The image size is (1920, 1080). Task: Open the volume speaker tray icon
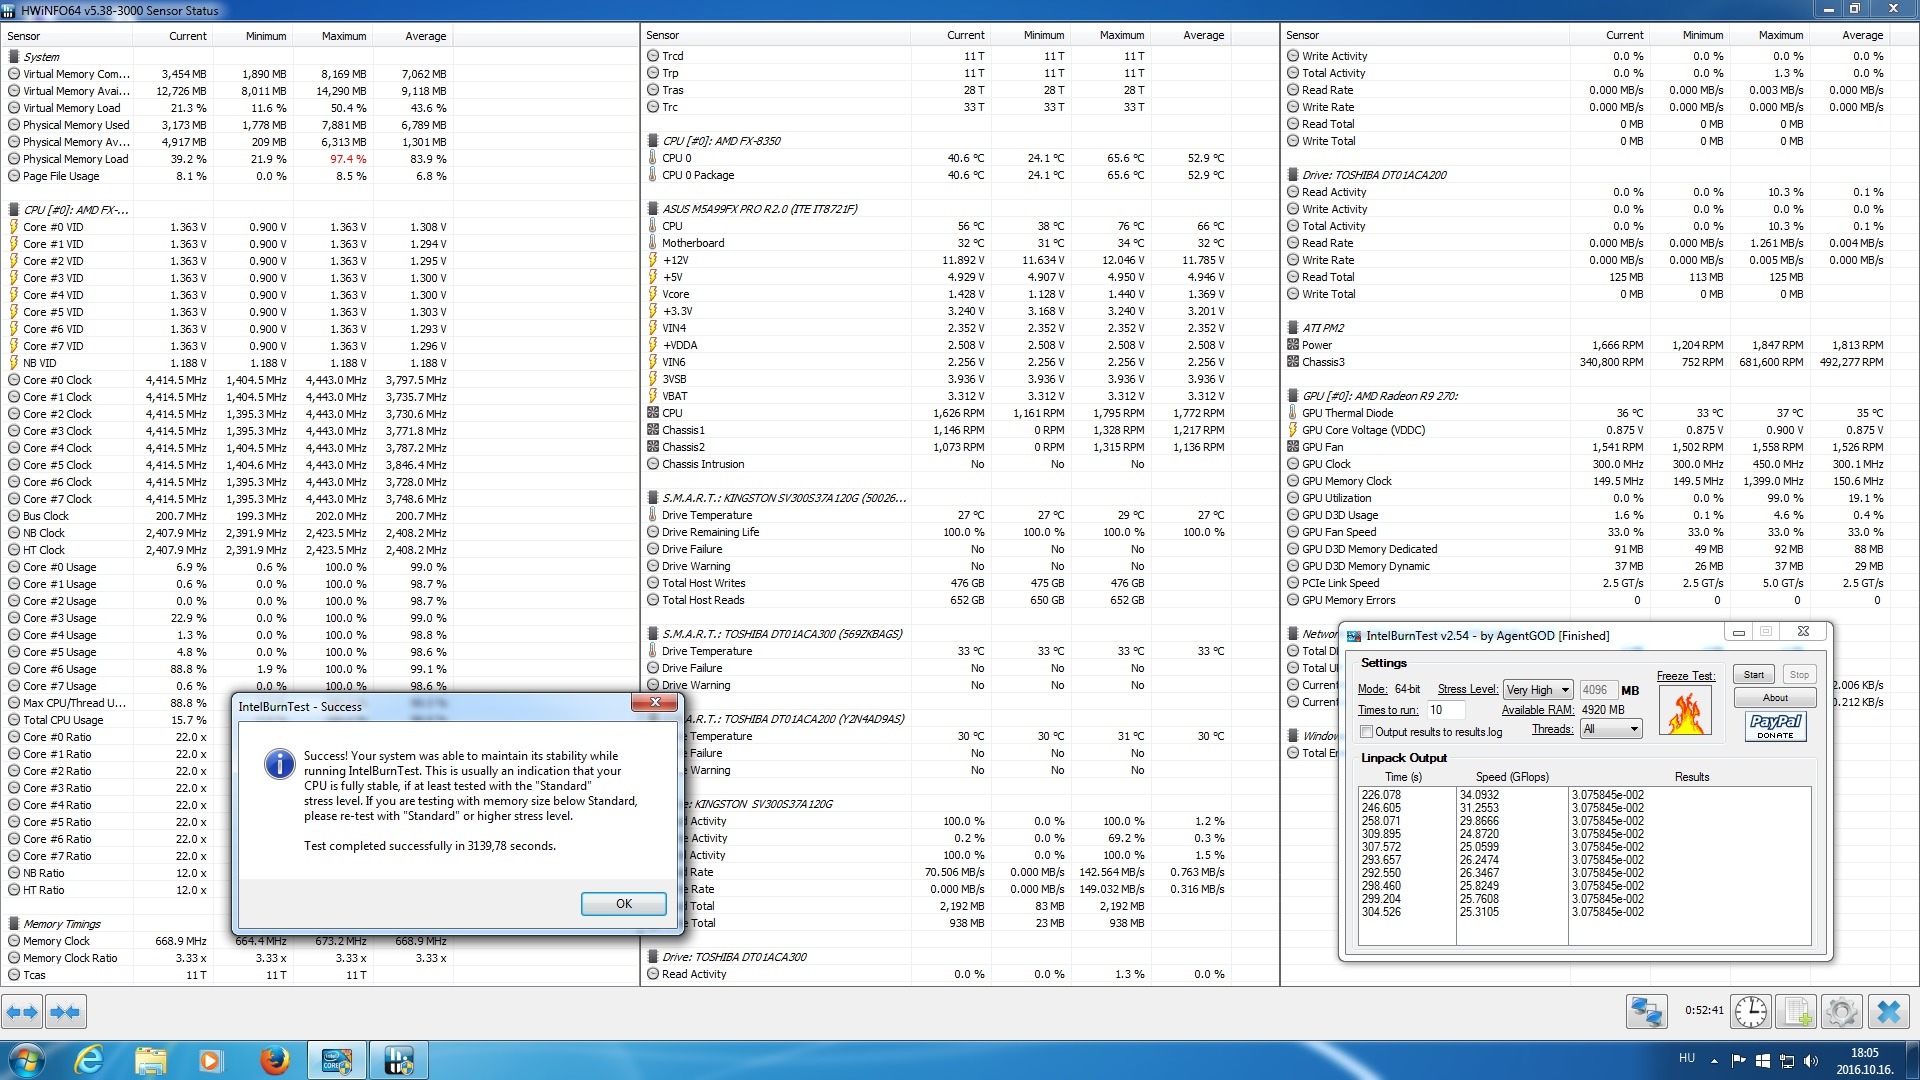1810,1061
